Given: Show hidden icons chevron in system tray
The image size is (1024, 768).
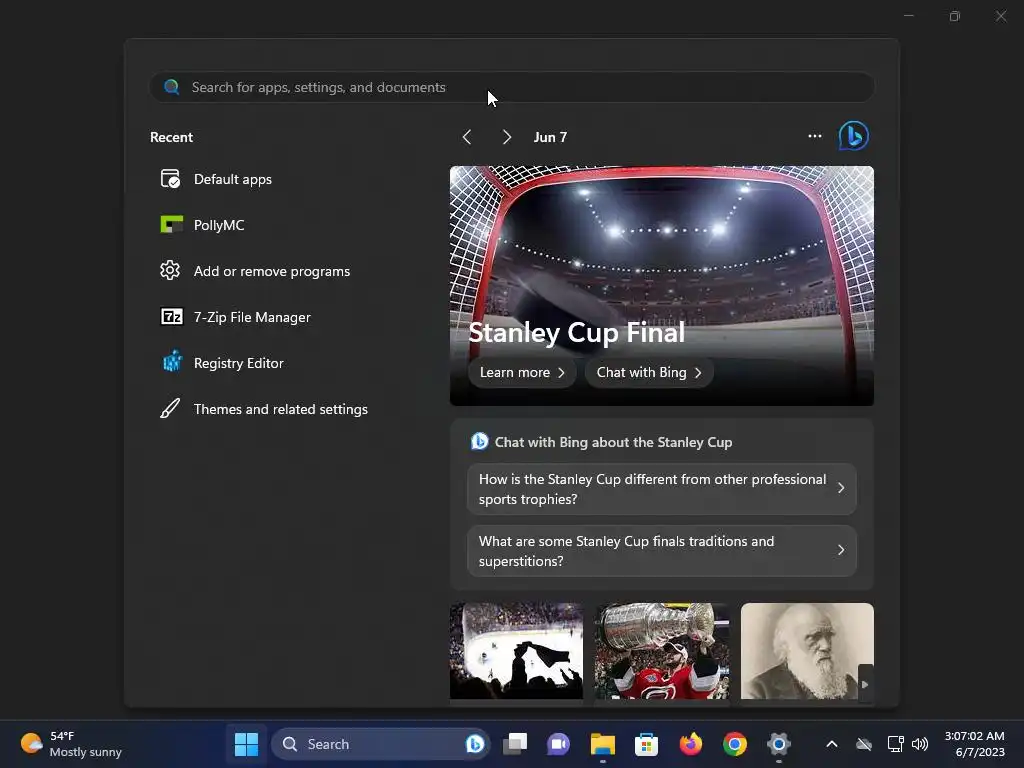Looking at the screenshot, I should pos(831,744).
